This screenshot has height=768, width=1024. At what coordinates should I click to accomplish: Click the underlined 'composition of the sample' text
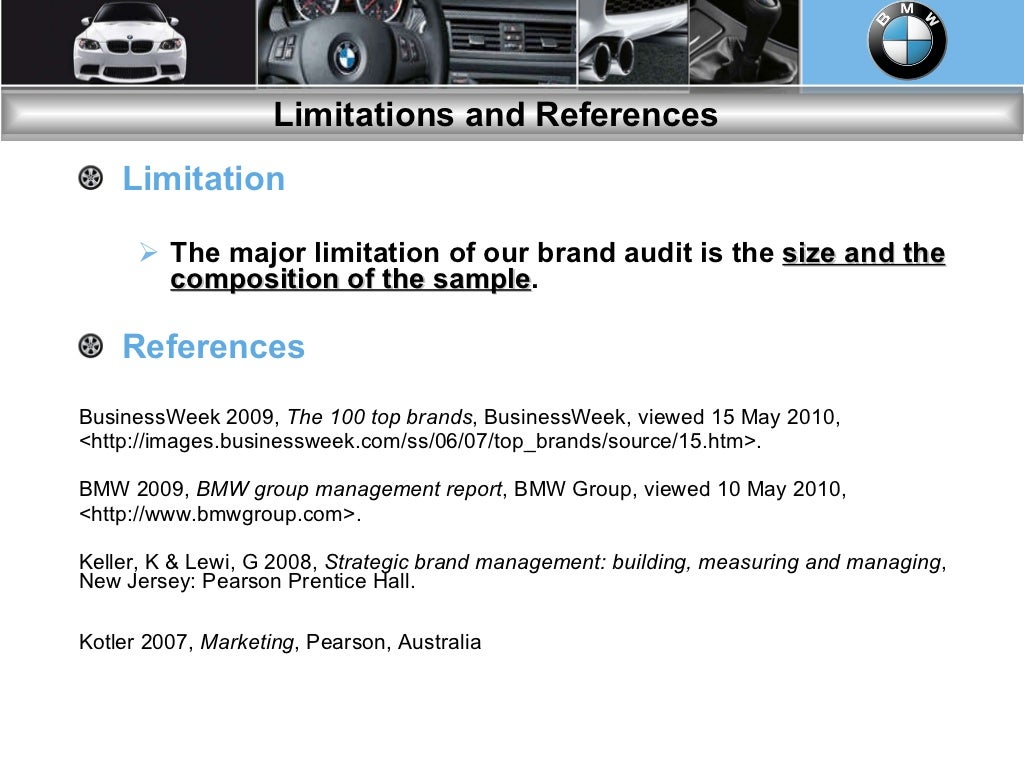[x=351, y=280]
